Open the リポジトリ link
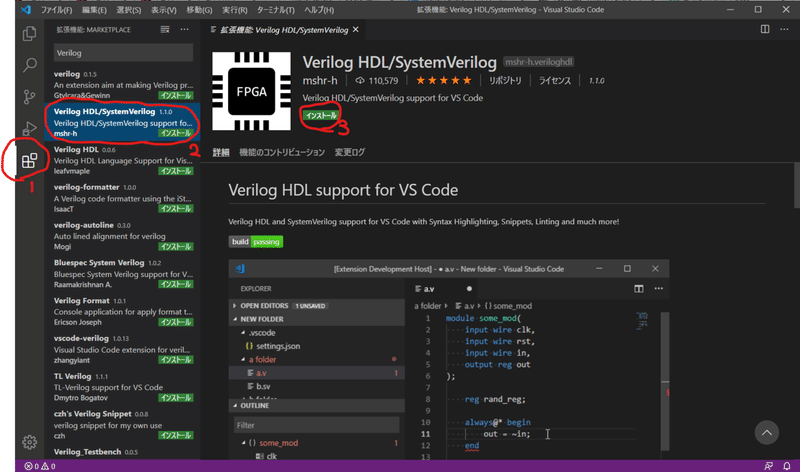The height and width of the screenshot is (472, 800). 505,81
